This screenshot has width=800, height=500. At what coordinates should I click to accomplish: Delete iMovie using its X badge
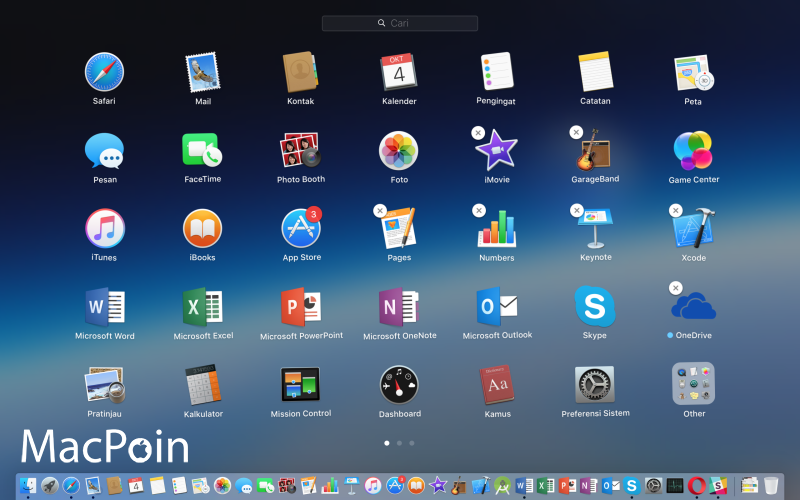(x=478, y=132)
